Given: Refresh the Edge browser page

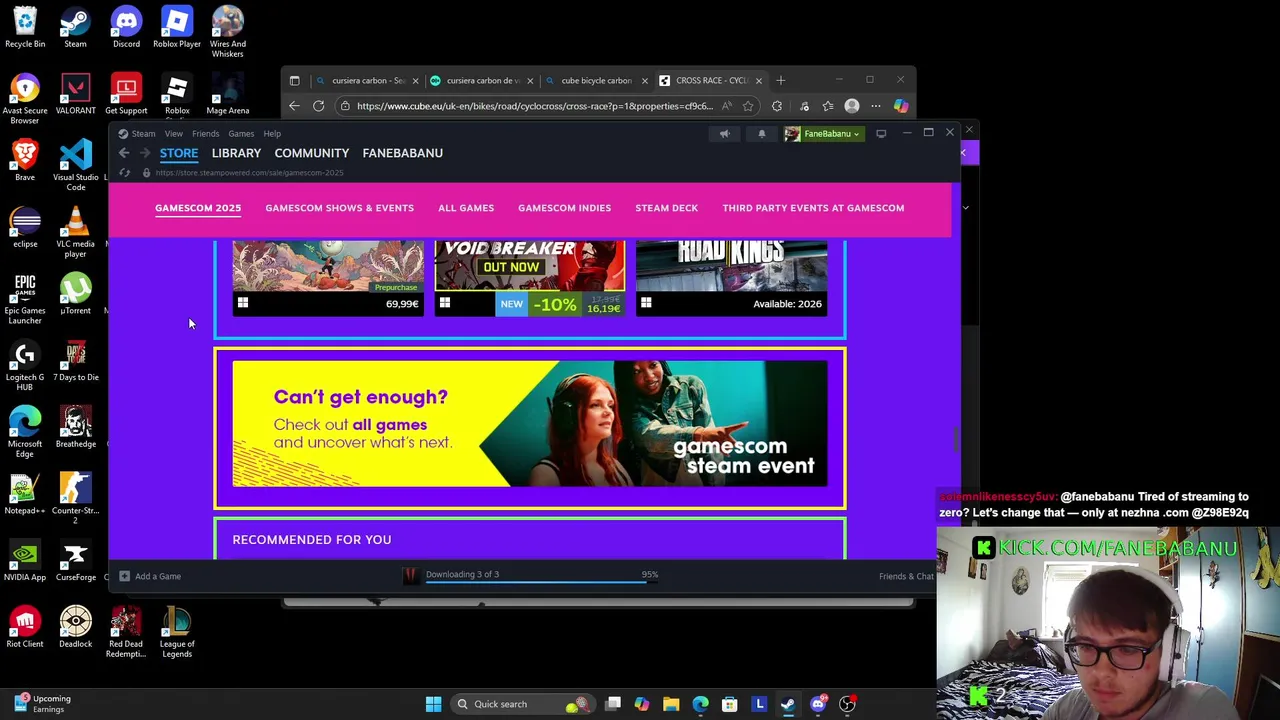Looking at the screenshot, I should 318,106.
